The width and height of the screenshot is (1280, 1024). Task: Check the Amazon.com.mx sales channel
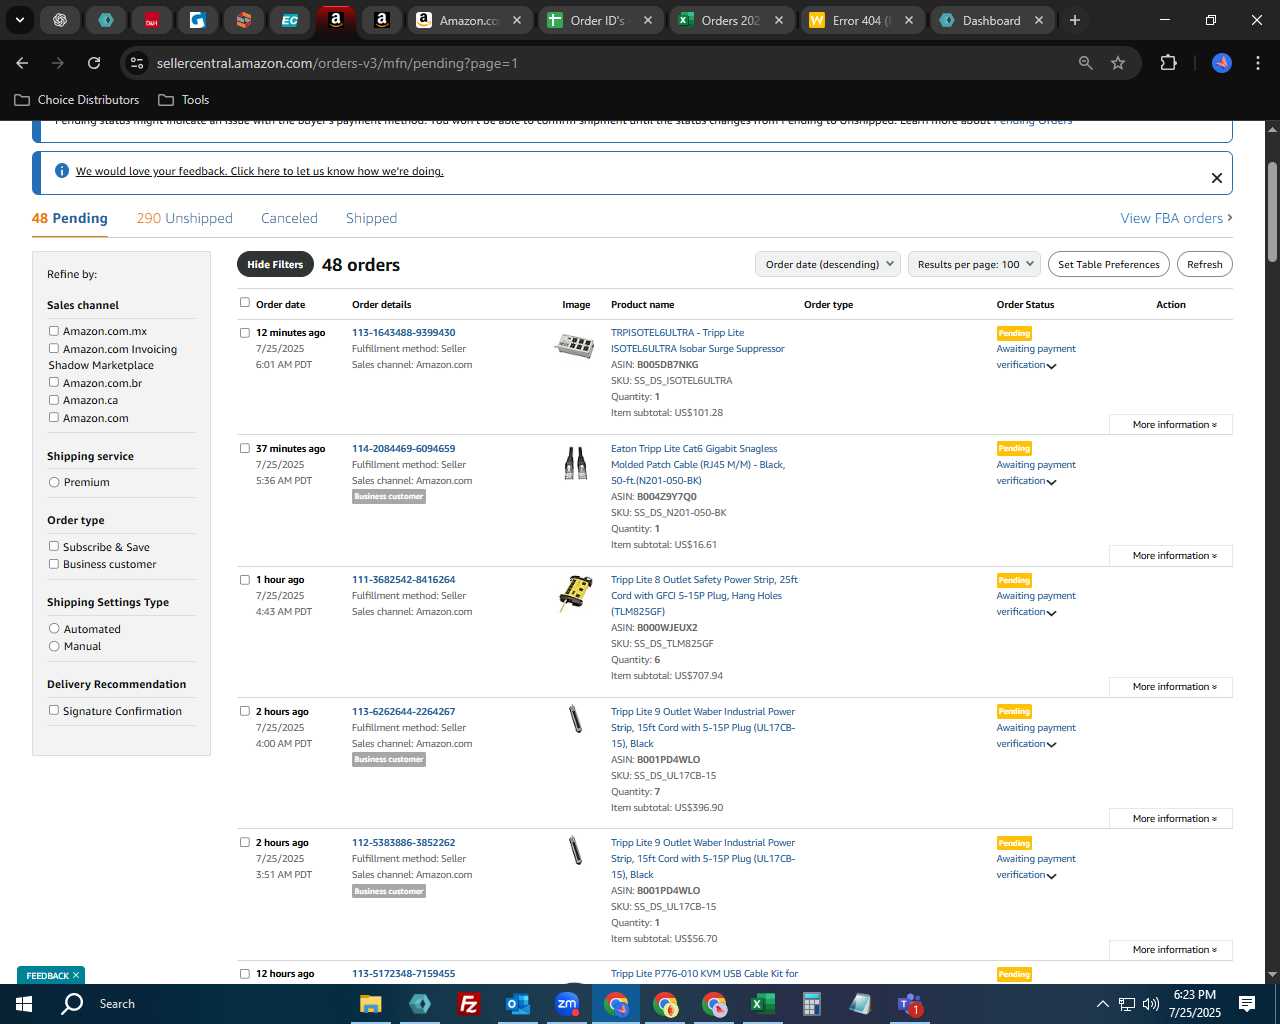(54, 331)
